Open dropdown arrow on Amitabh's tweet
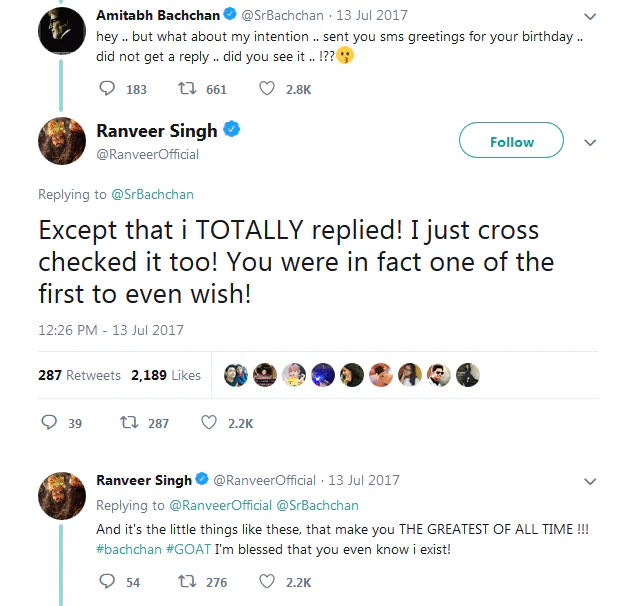The image size is (636, 606). pos(589,17)
